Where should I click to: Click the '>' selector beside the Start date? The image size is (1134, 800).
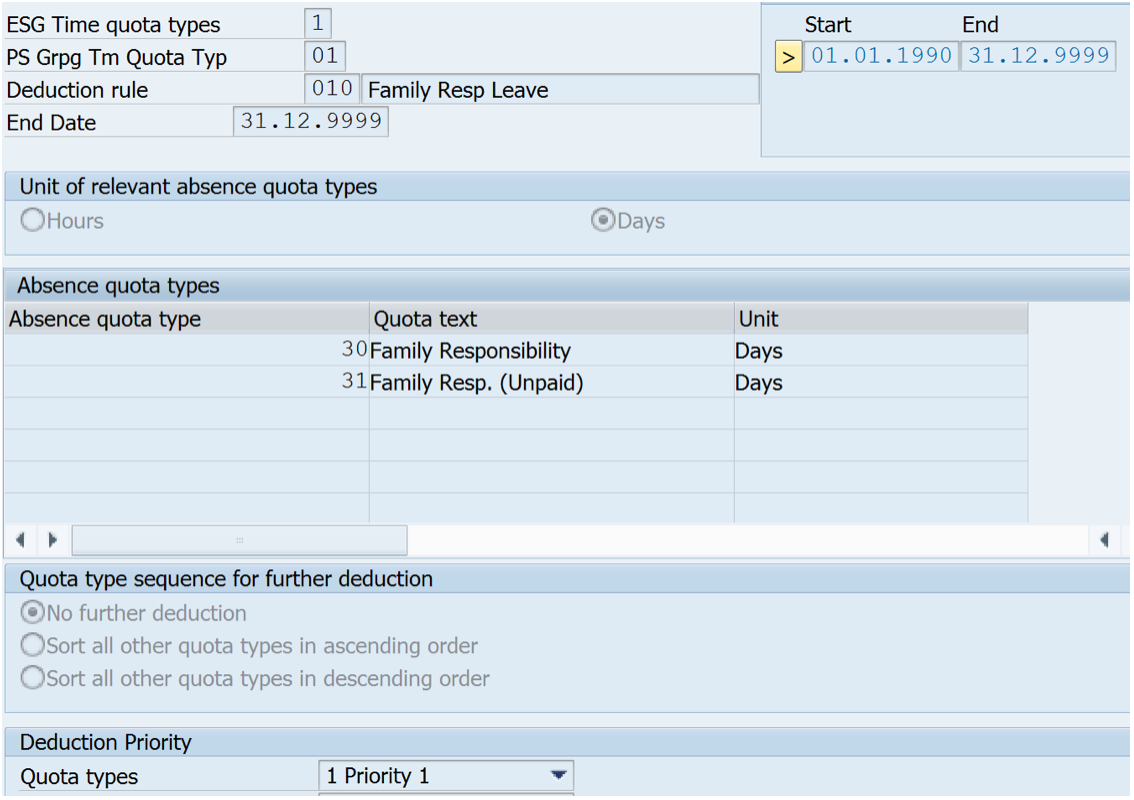coord(788,57)
